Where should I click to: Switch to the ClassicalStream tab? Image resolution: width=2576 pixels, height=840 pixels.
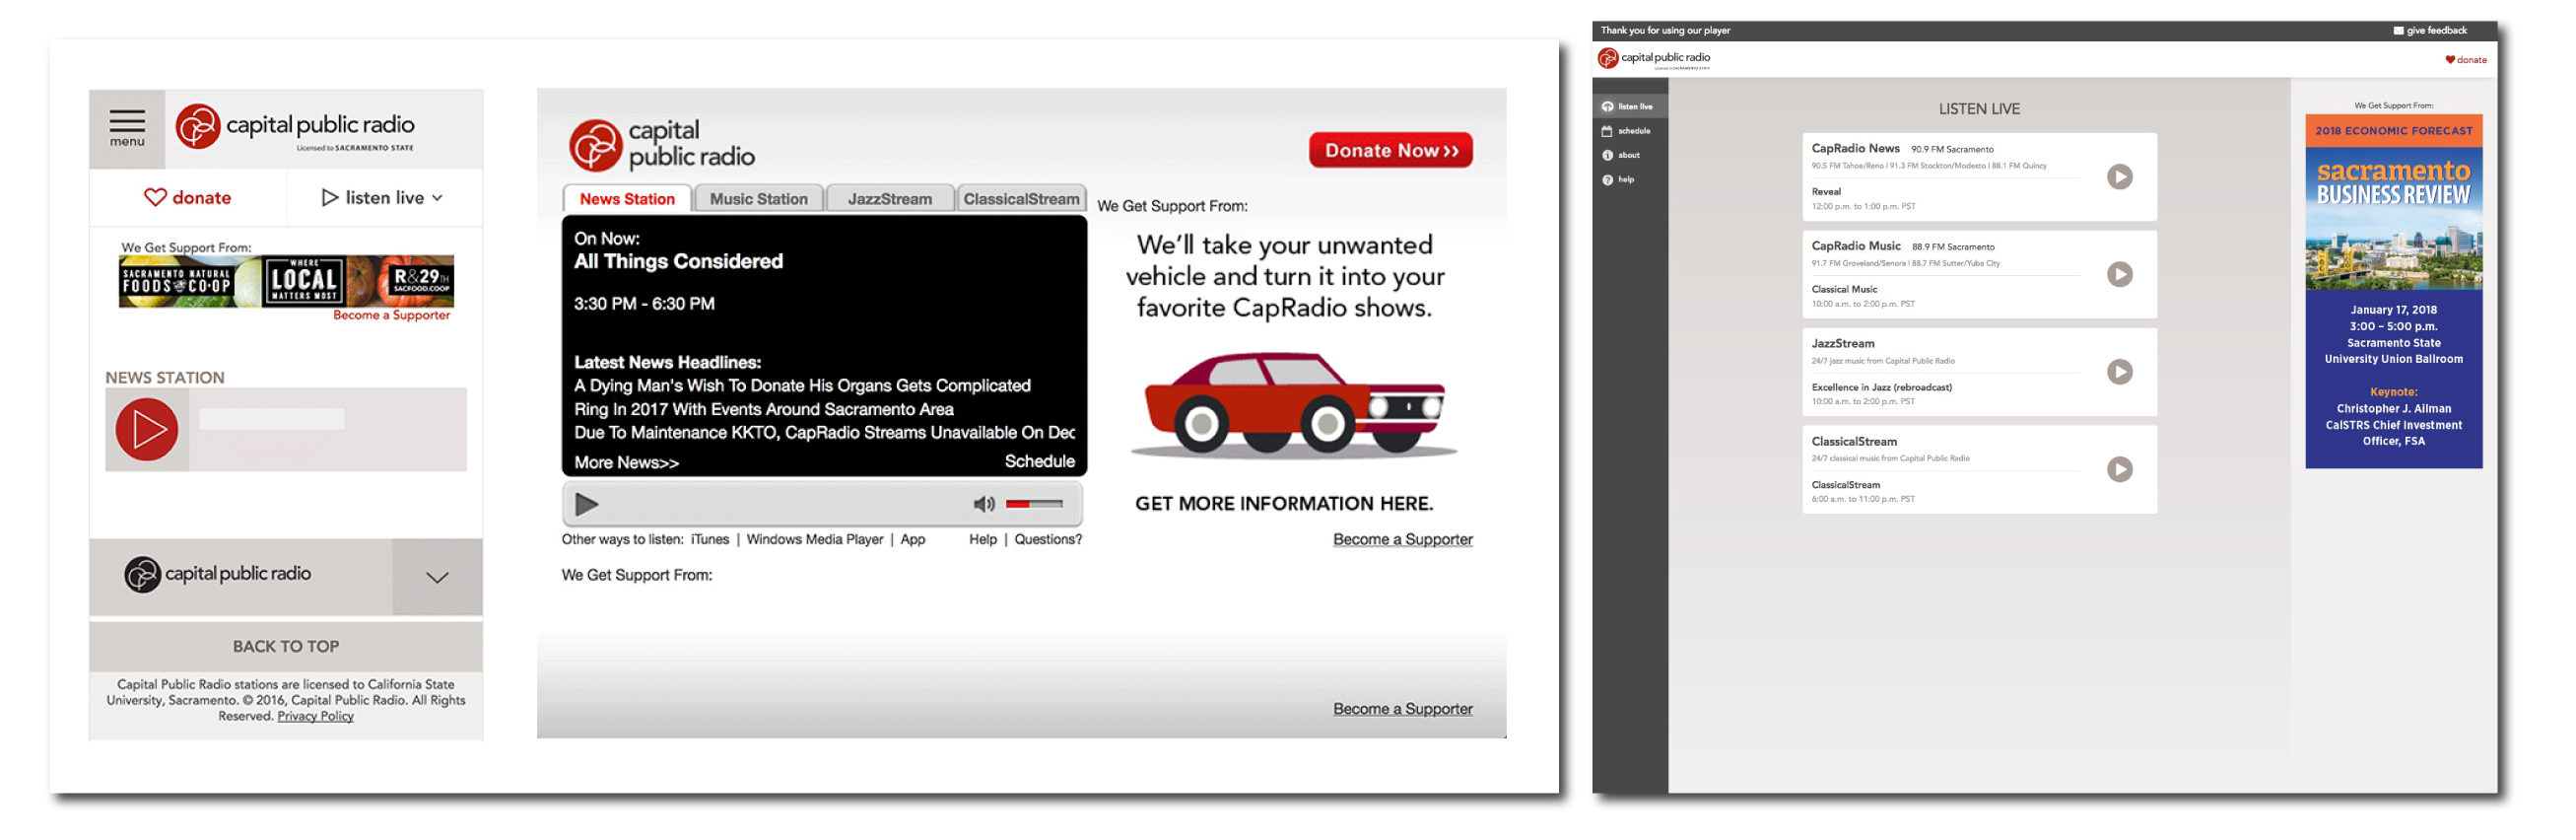pos(1021,199)
